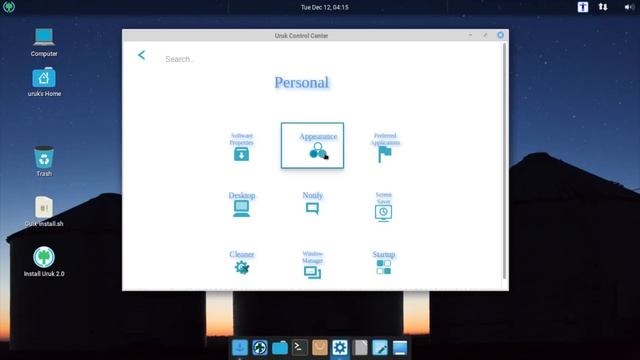Launch the web browser from dock

260,348
